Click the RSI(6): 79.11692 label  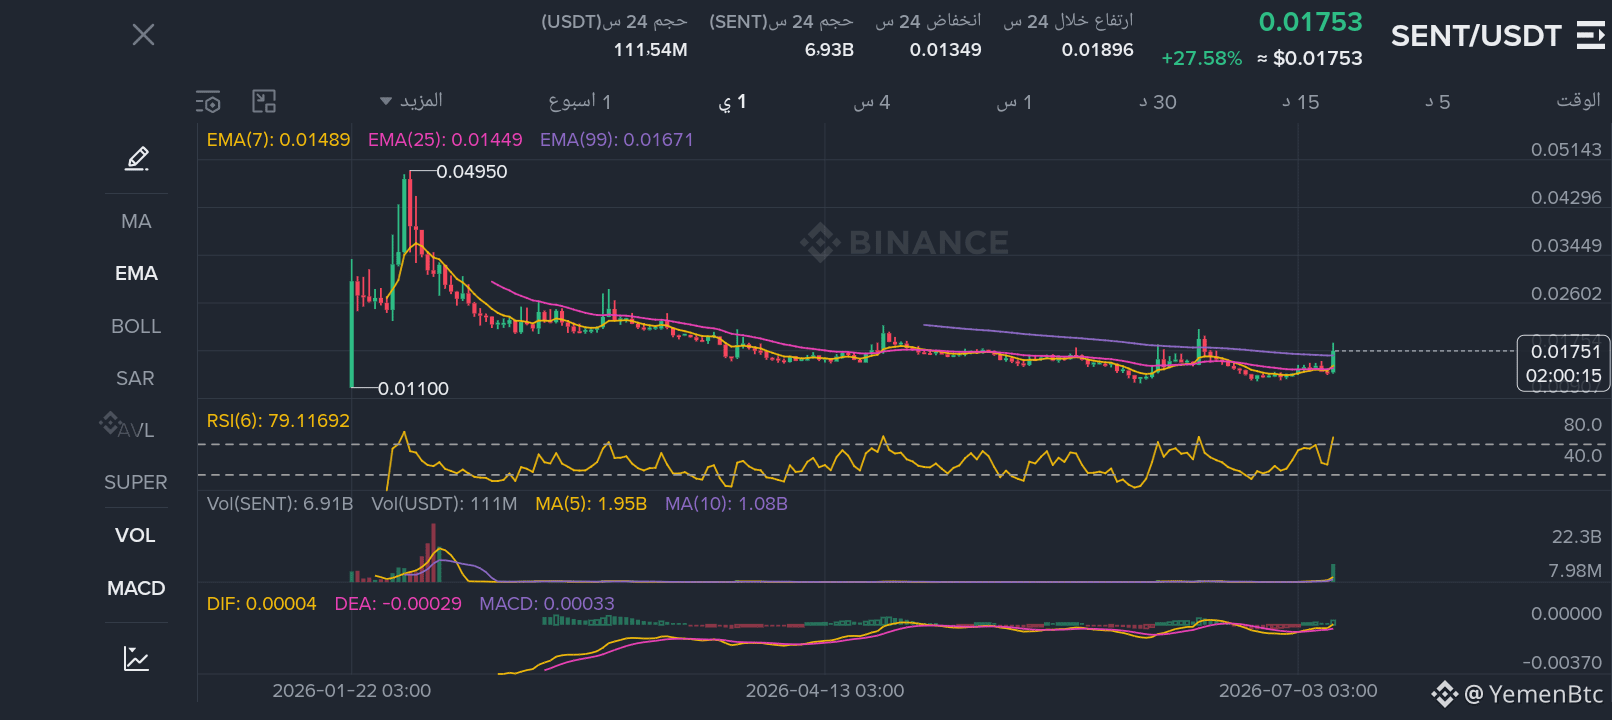(x=278, y=421)
